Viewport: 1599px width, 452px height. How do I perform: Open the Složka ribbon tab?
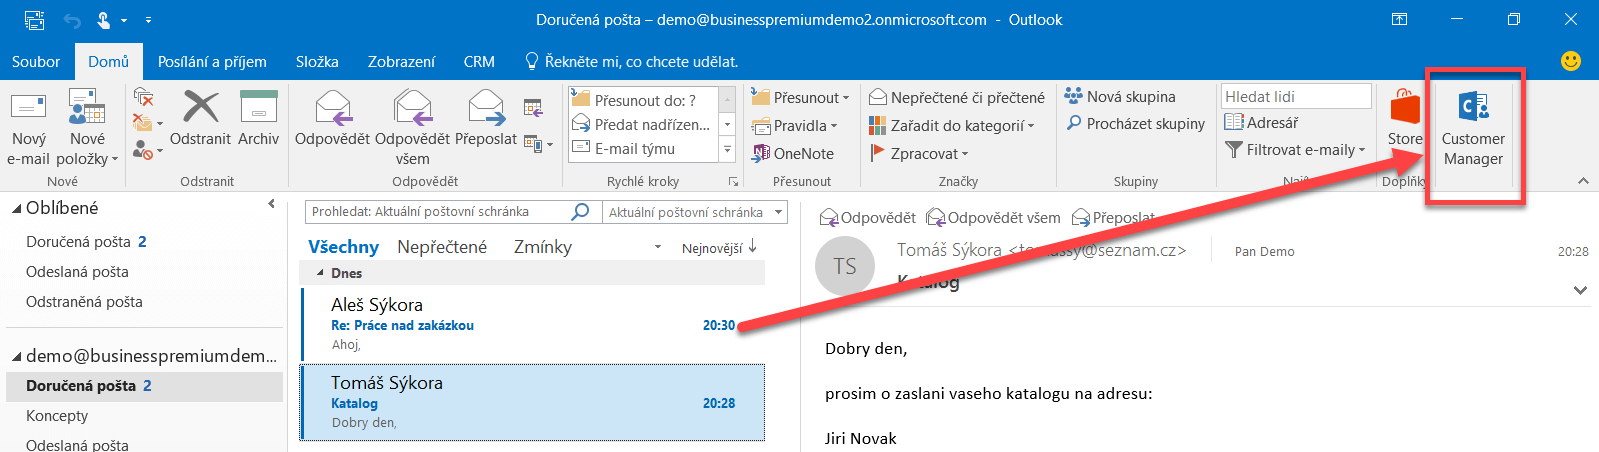click(x=317, y=61)
